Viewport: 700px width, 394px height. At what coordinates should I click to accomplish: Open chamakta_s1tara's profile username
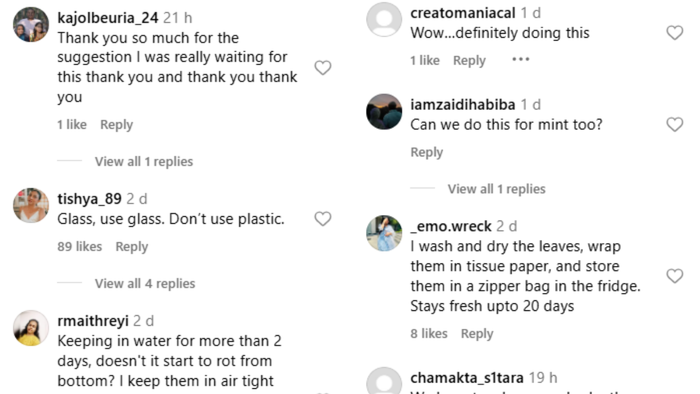pyautogui.click(x=467, y=377)
